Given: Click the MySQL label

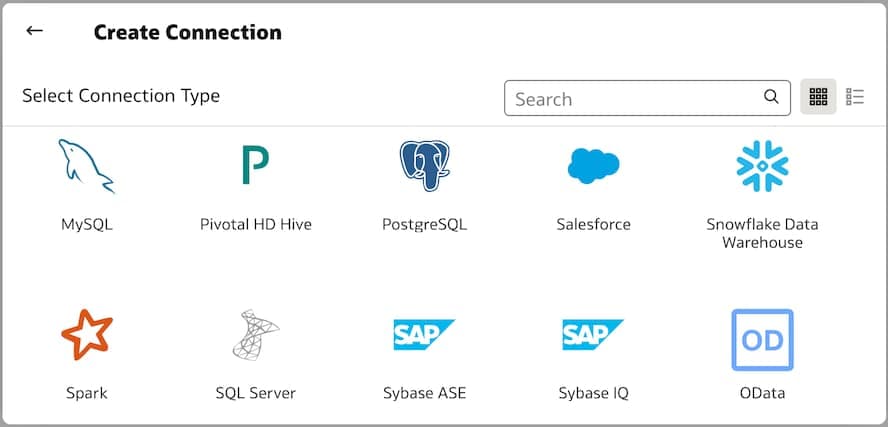Looking at the screenshot, I should tap(86, 224).
